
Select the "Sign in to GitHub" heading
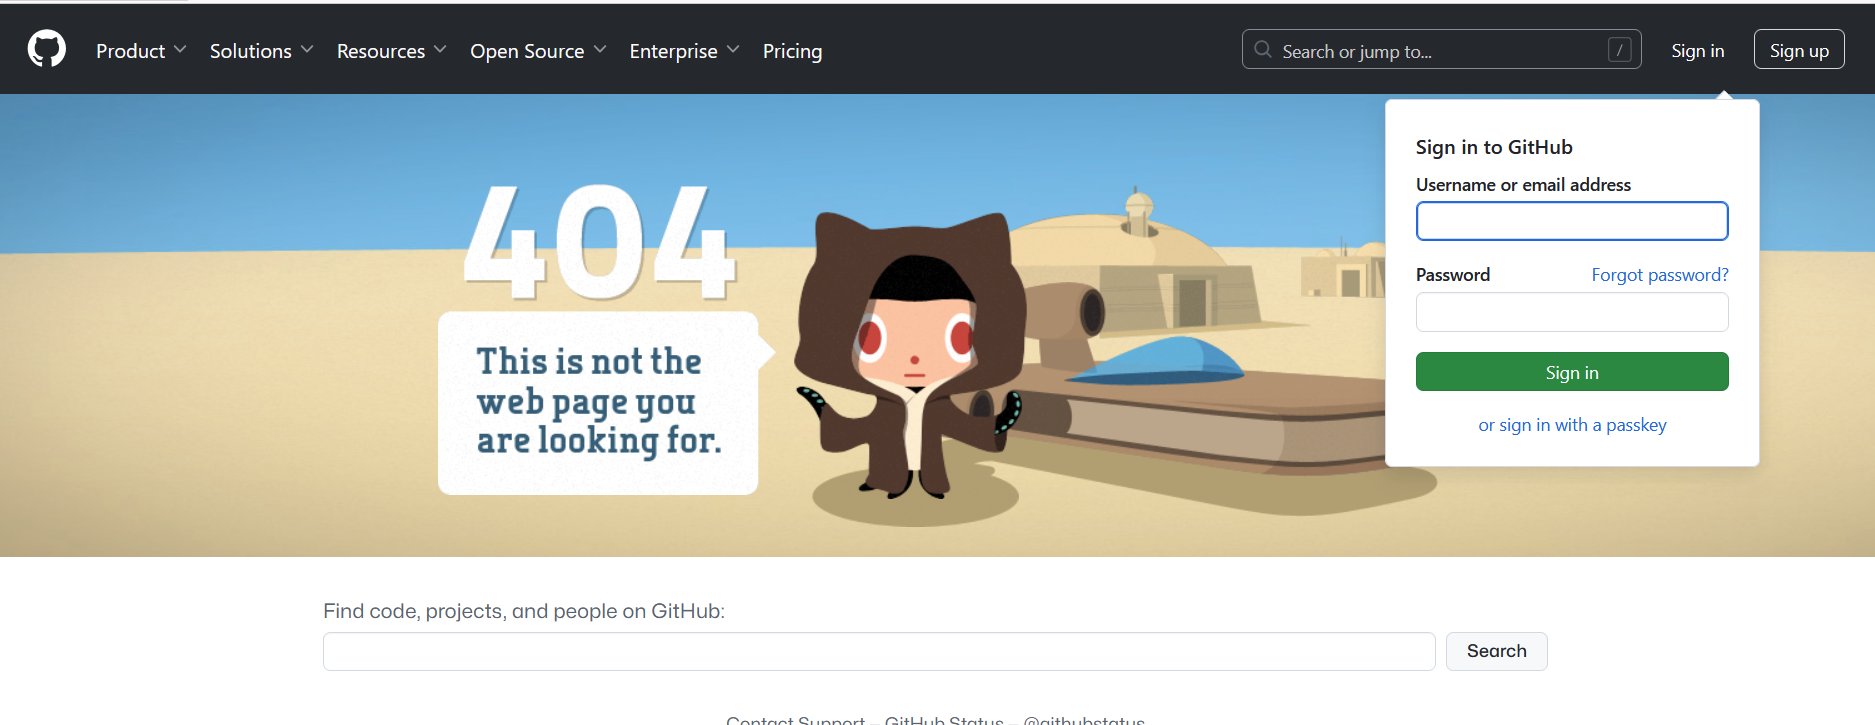coord(1494,147)
